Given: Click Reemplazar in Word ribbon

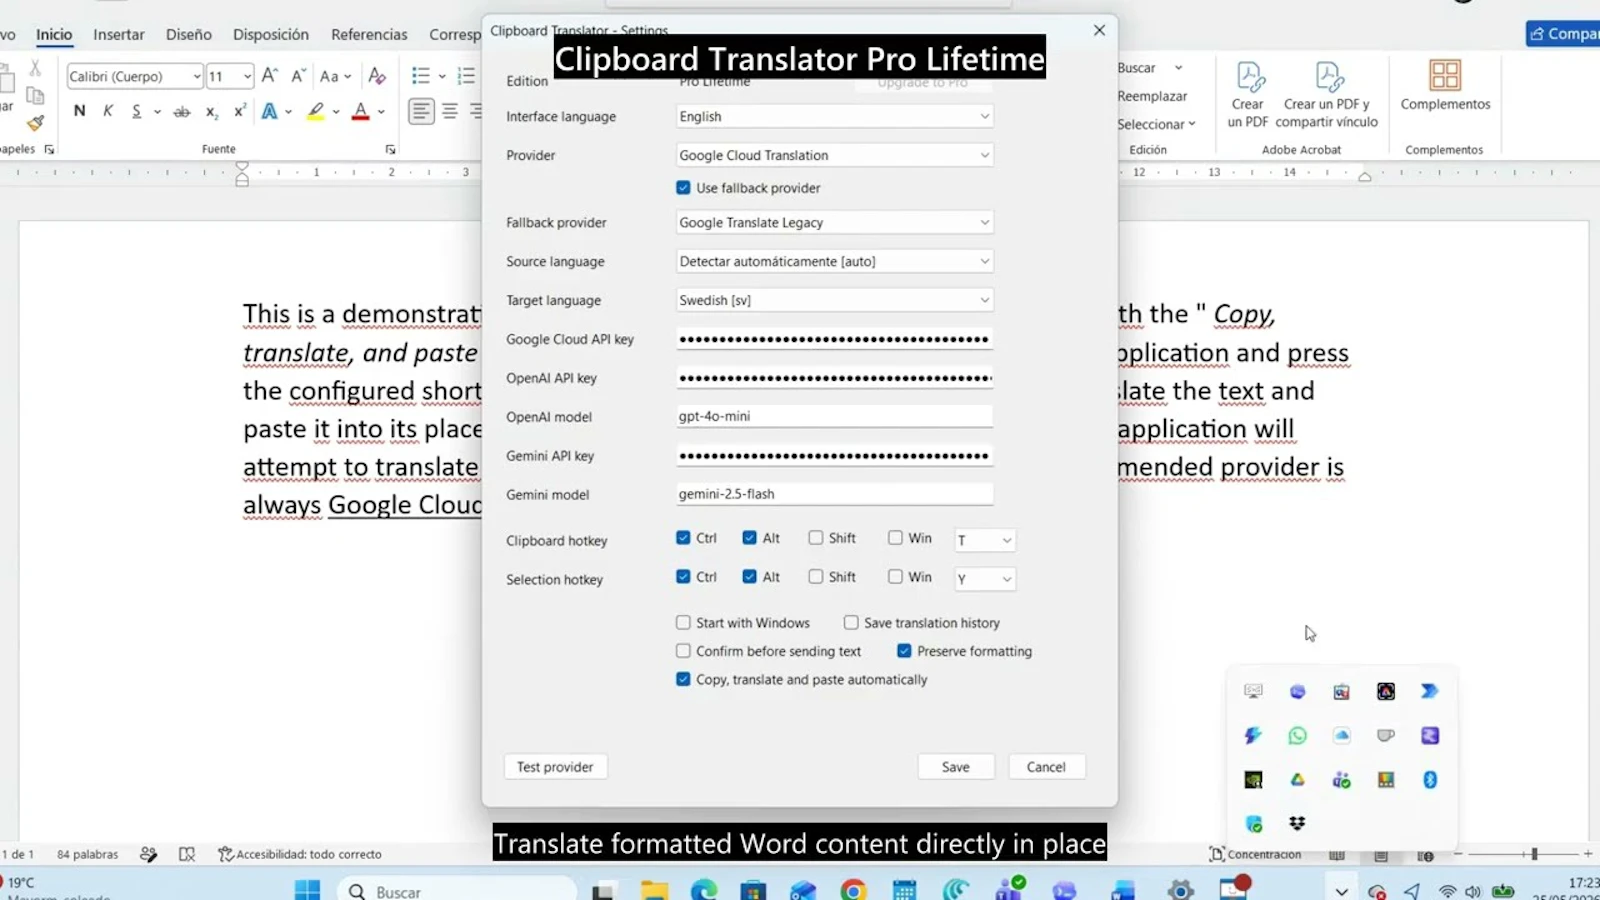Looking at the screenshot, I should 1152,96.
